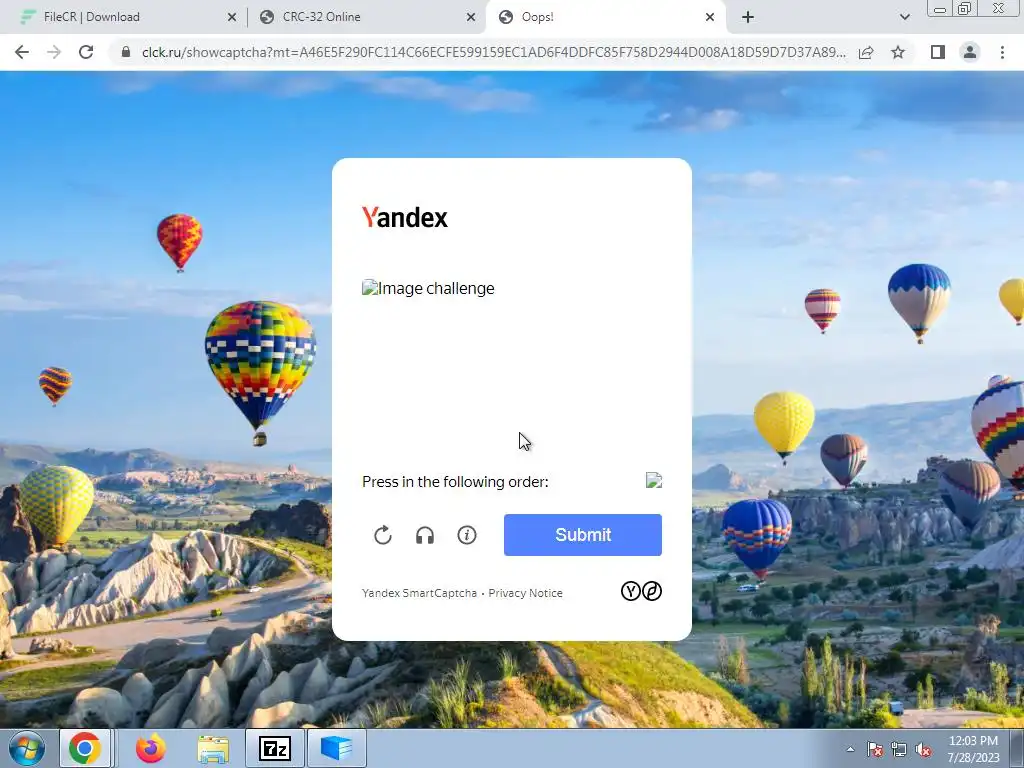Open Privacy Notice link

(x=525, y=593)
